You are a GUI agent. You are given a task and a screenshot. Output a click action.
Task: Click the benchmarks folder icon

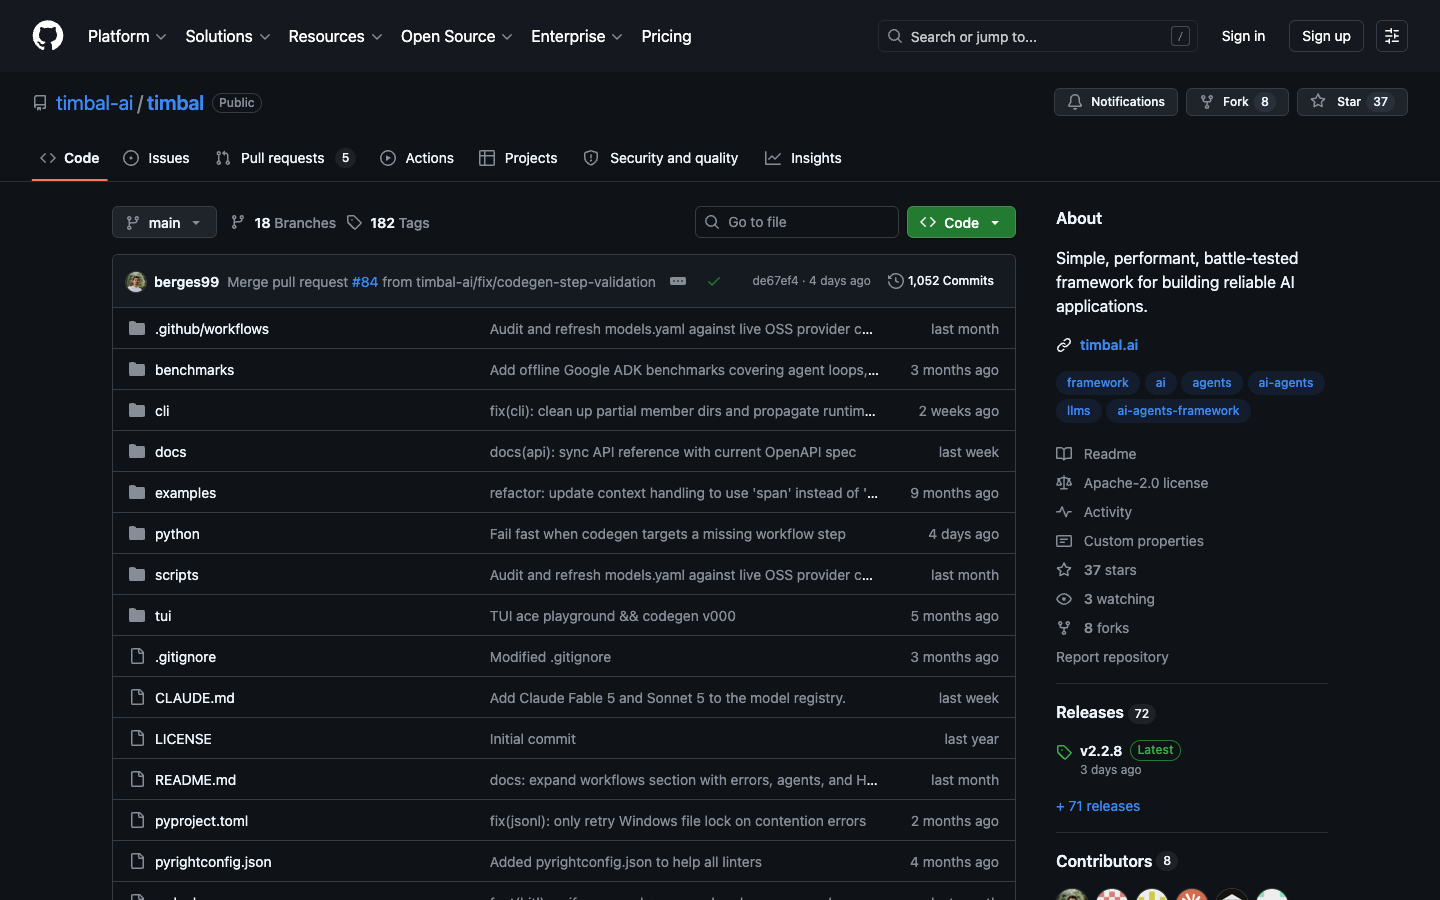(137, 369)
